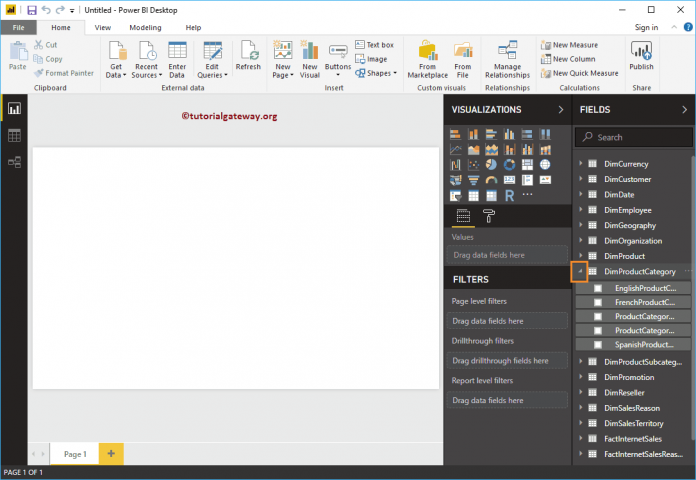Screen dimensions: 696x480
Task: Click the Refresh icon in ribbon
Action: click(x=248, y=55)
